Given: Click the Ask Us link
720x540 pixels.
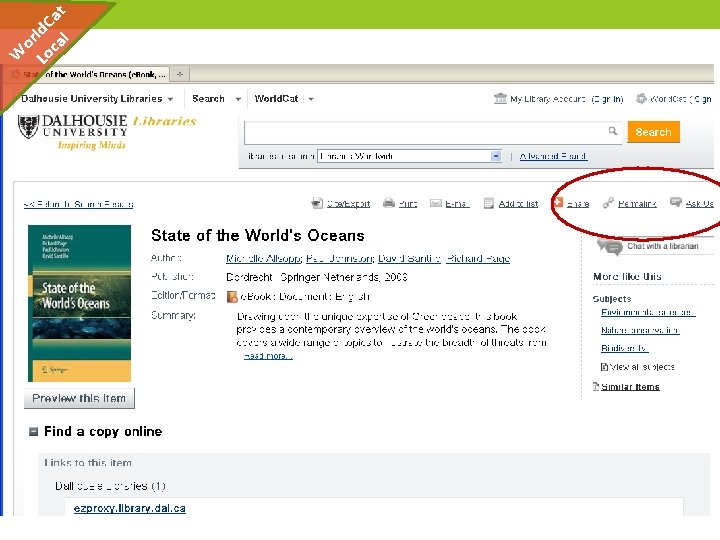Looking at the screenshot, I should click(x=699, y=203).
